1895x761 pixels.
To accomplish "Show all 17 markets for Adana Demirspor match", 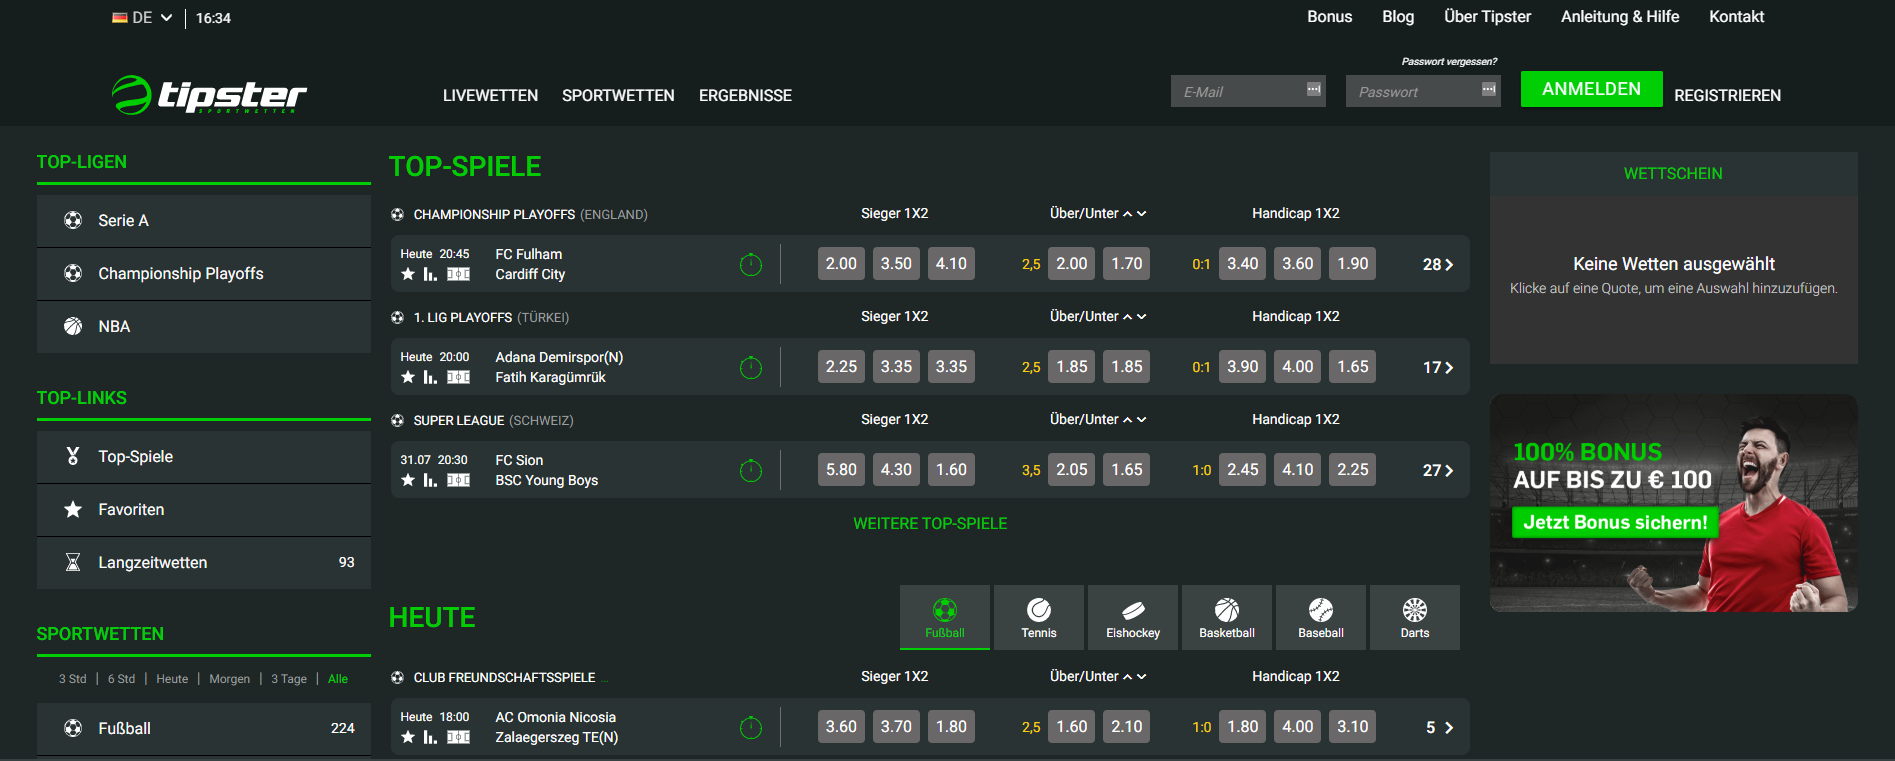I will coord(1438,367).
